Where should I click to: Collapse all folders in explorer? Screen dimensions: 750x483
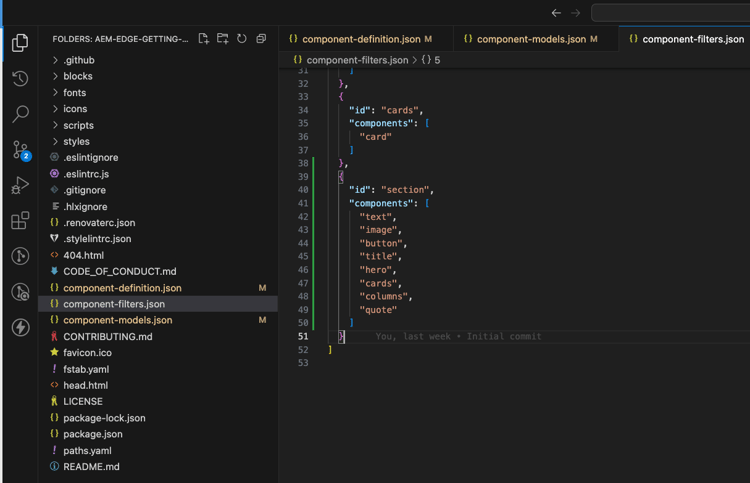pos(261,39)
